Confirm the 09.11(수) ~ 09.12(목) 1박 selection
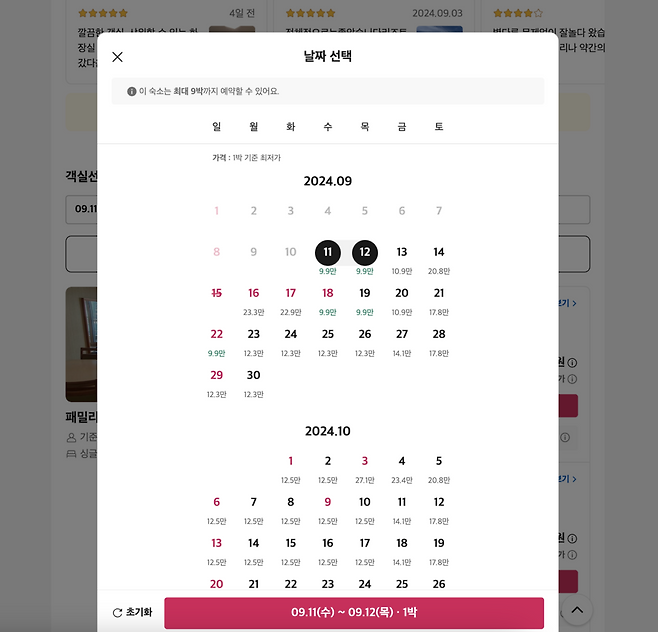 point(354,613)
